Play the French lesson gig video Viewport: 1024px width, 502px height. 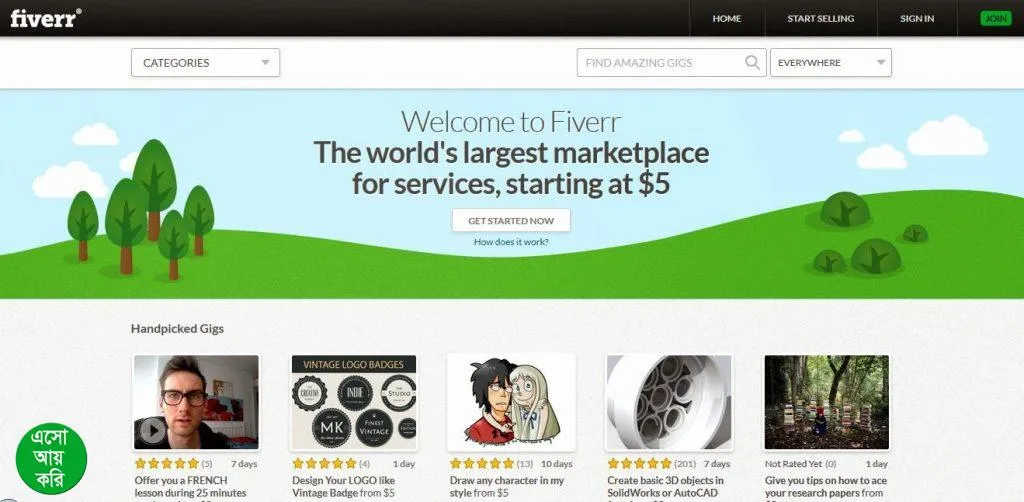[x=153, y=430]
